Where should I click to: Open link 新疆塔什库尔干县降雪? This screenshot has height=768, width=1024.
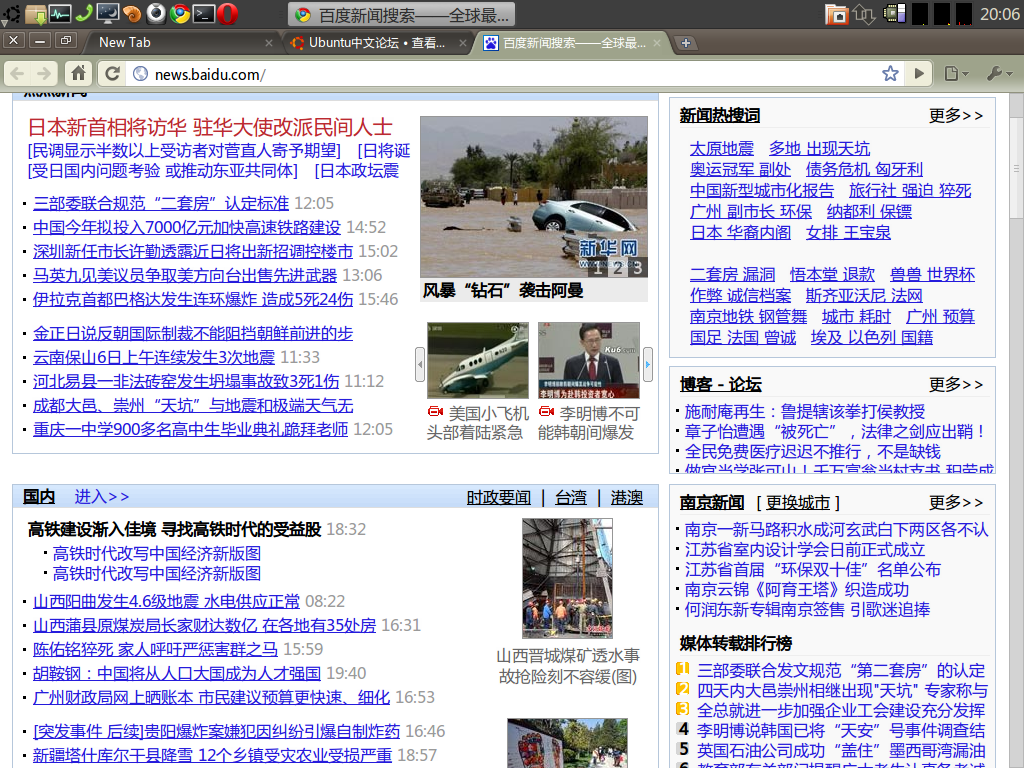(212, 755)
